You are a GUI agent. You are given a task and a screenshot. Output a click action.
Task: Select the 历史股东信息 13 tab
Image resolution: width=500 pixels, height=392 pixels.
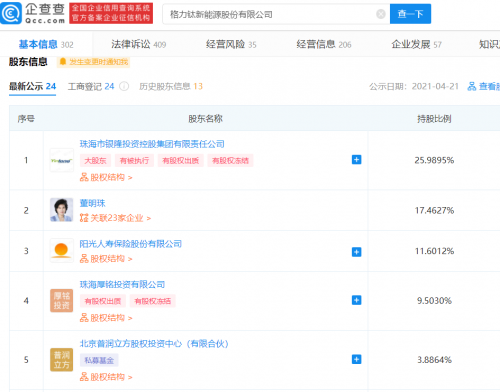point(171,86)
